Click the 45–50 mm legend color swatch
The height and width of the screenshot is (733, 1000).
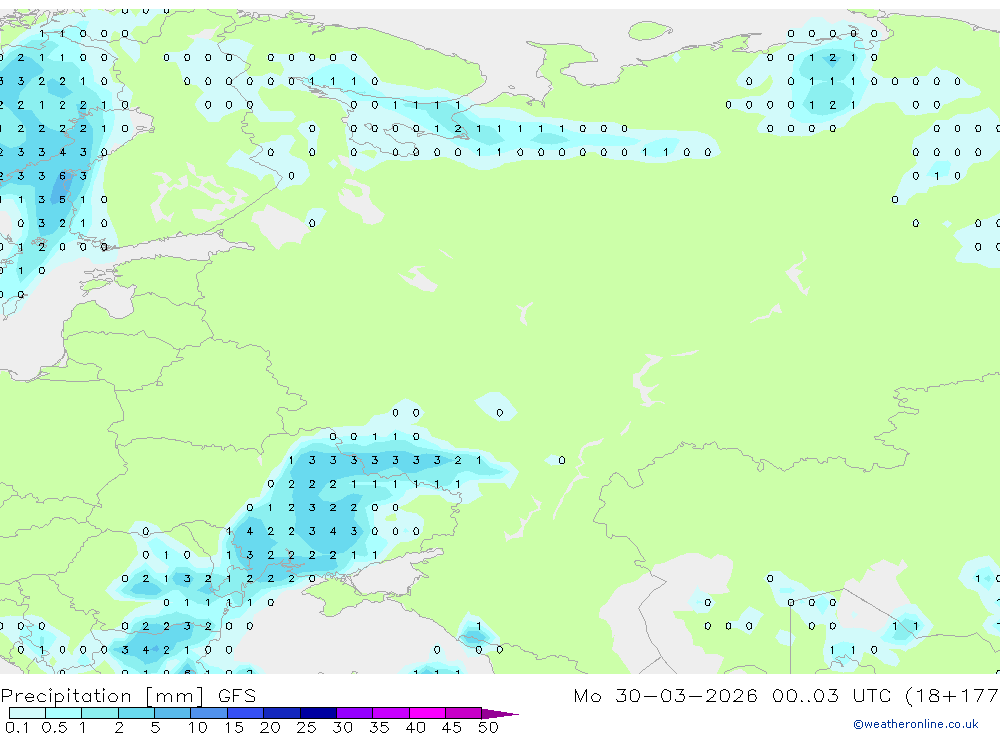click(x=464, y=713)
